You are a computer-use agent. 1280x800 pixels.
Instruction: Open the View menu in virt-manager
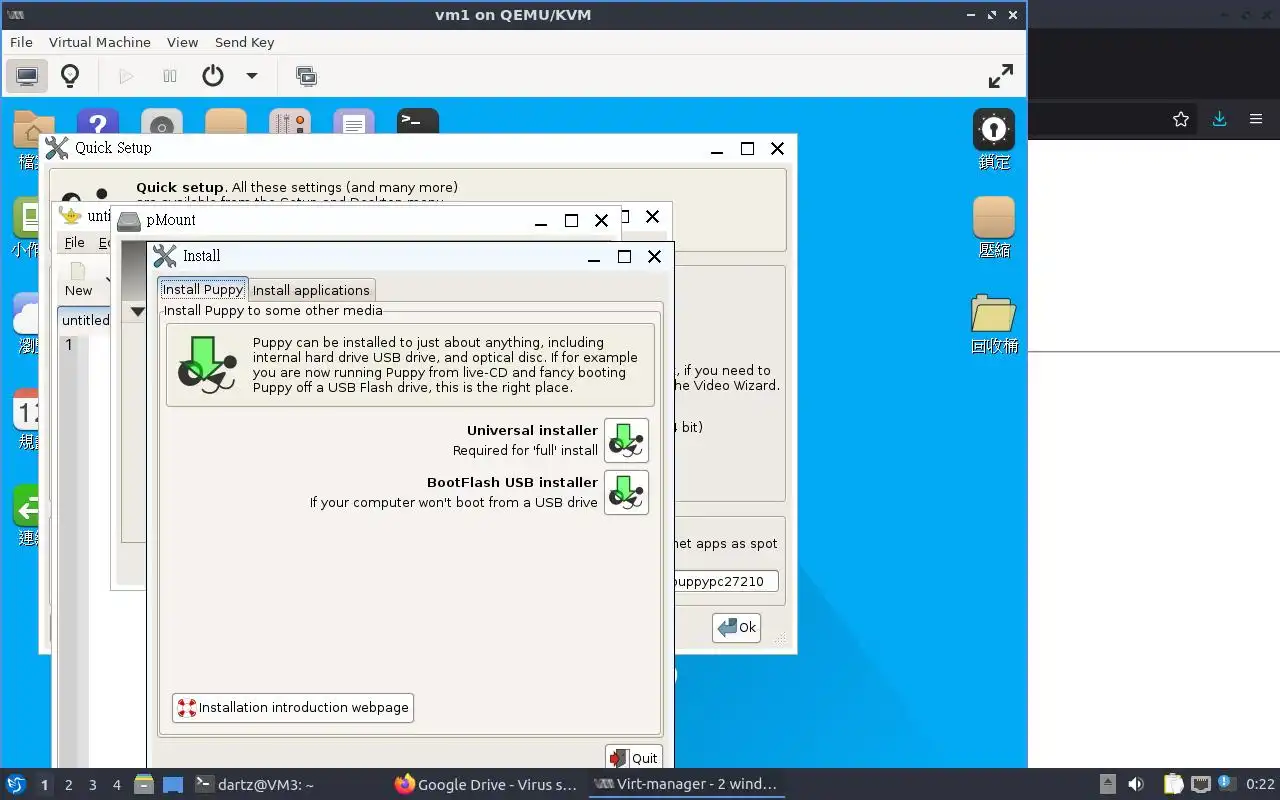click(182, 42)
